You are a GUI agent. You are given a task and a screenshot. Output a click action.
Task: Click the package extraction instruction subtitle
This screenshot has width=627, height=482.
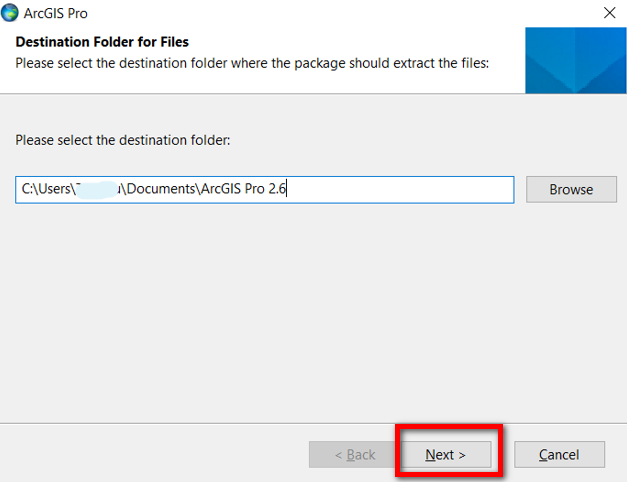[252, 63]
